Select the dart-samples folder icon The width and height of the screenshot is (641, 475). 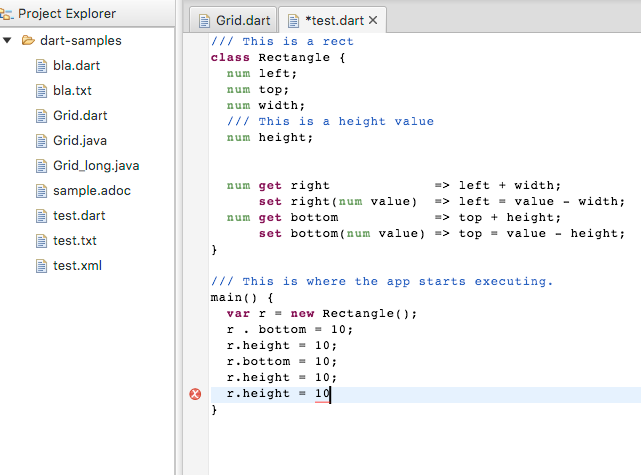tap(27, 41)
